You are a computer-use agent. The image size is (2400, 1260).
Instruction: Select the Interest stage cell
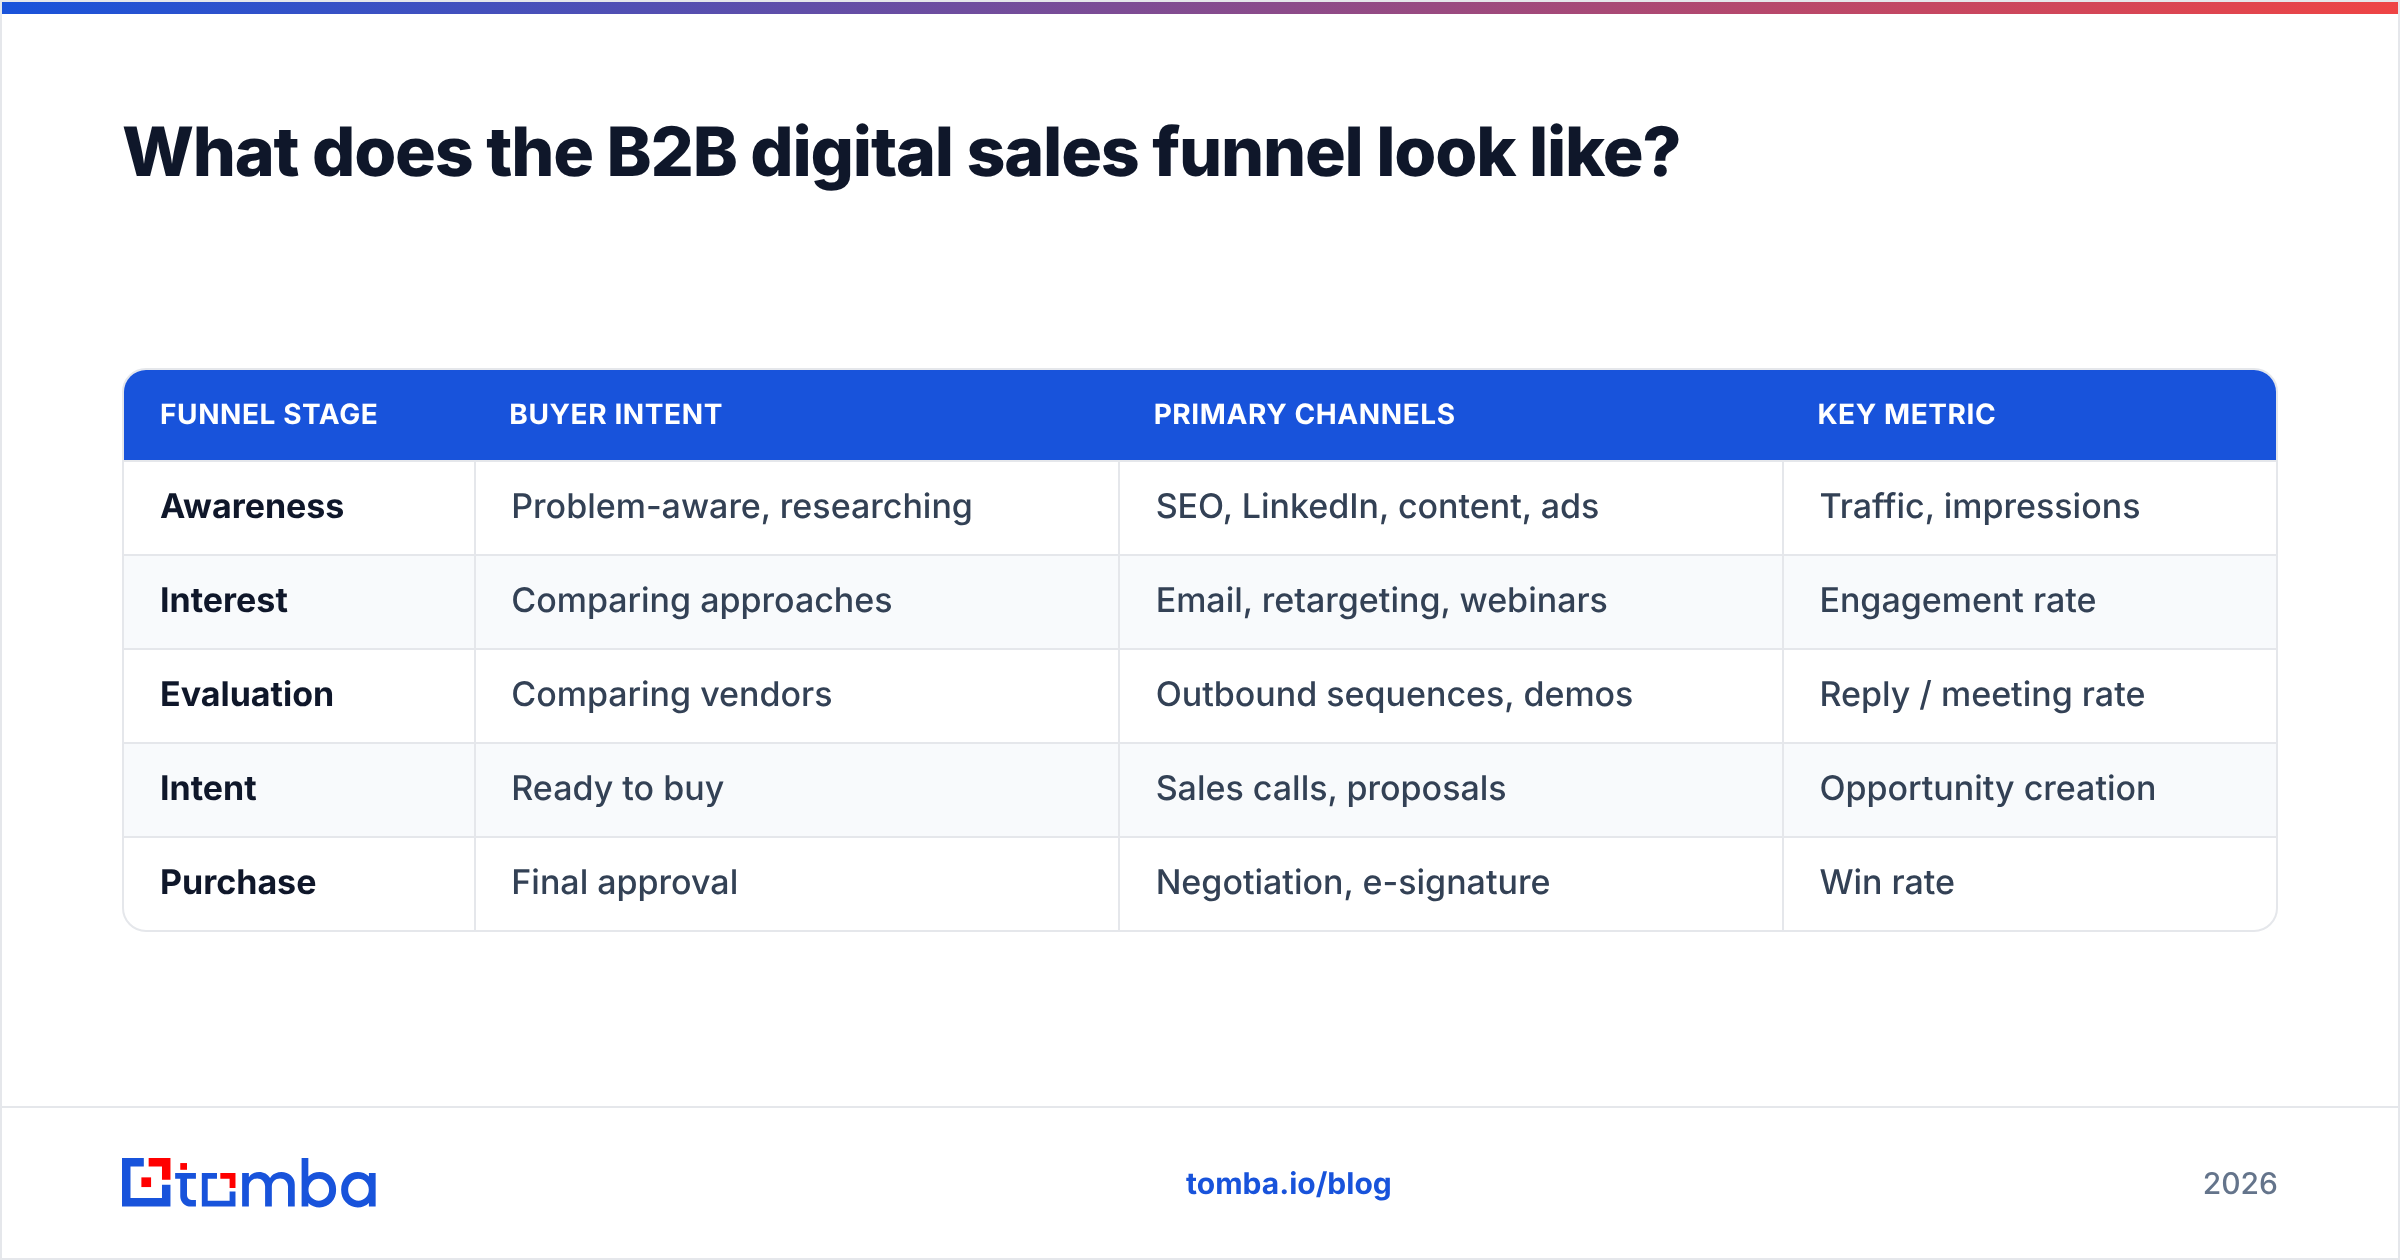[x=299, y=601]
